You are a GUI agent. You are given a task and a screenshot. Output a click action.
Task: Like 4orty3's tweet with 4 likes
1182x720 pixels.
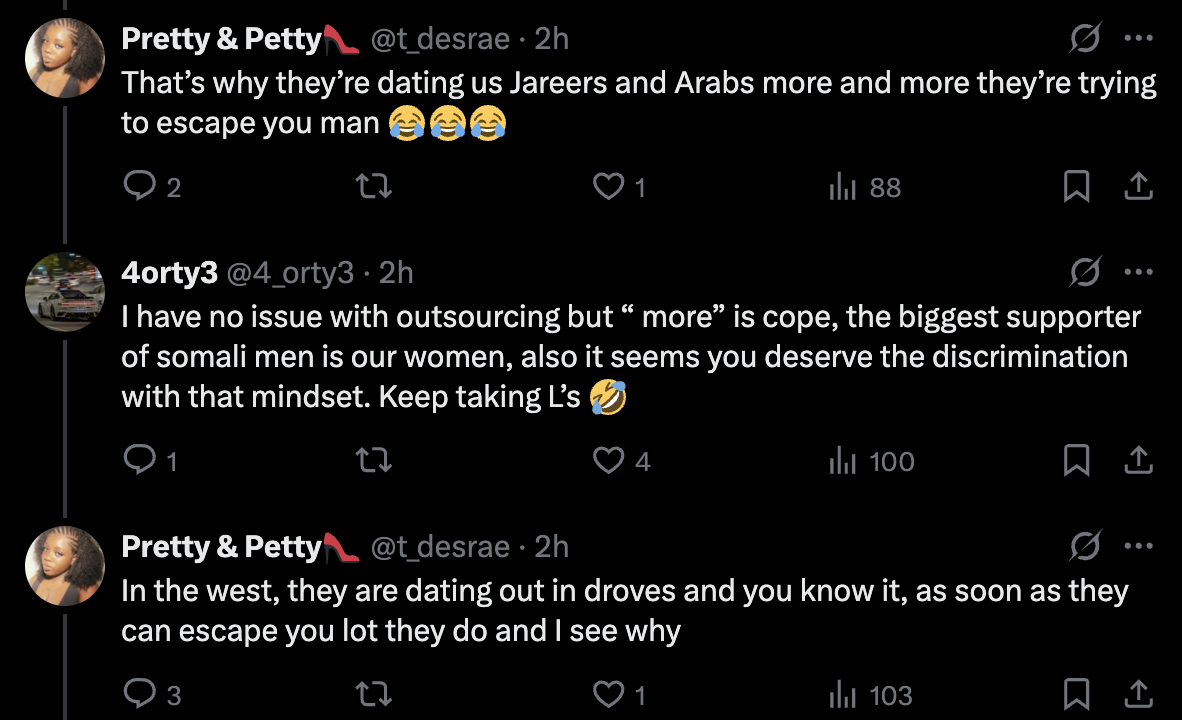(608, 461)
